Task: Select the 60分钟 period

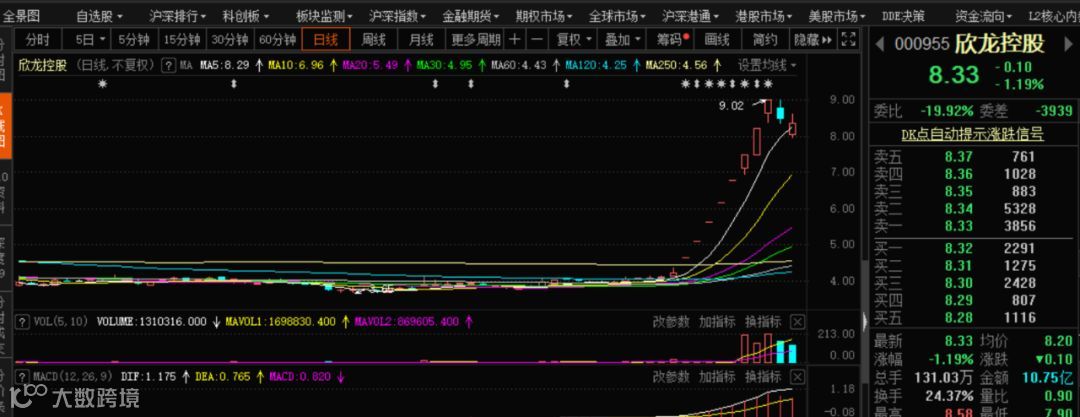Action: pos(278,39)
